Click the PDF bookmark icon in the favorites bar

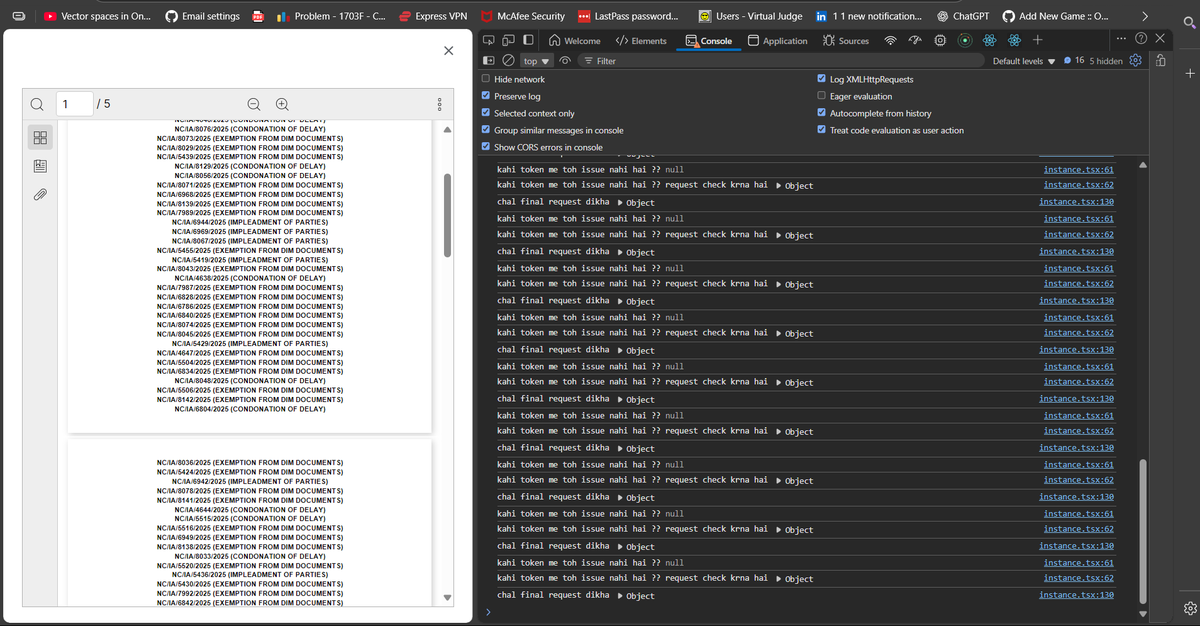257,17
